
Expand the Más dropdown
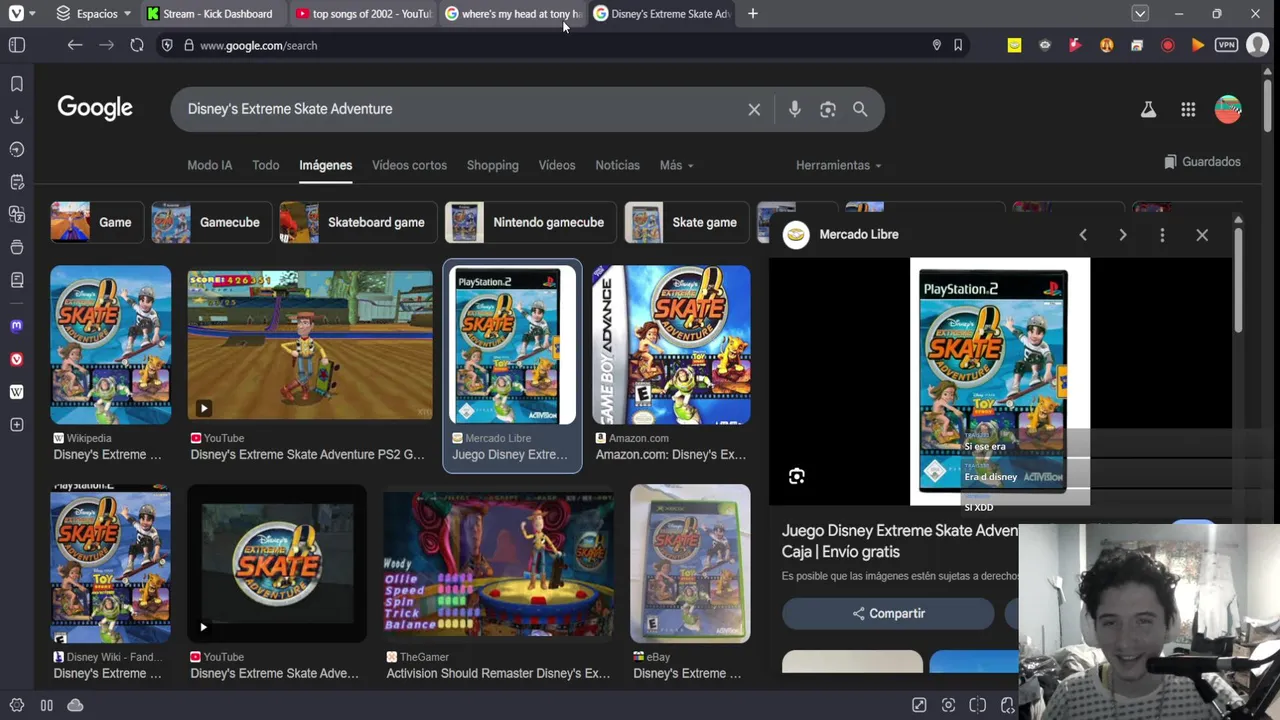tap(676, 165)
